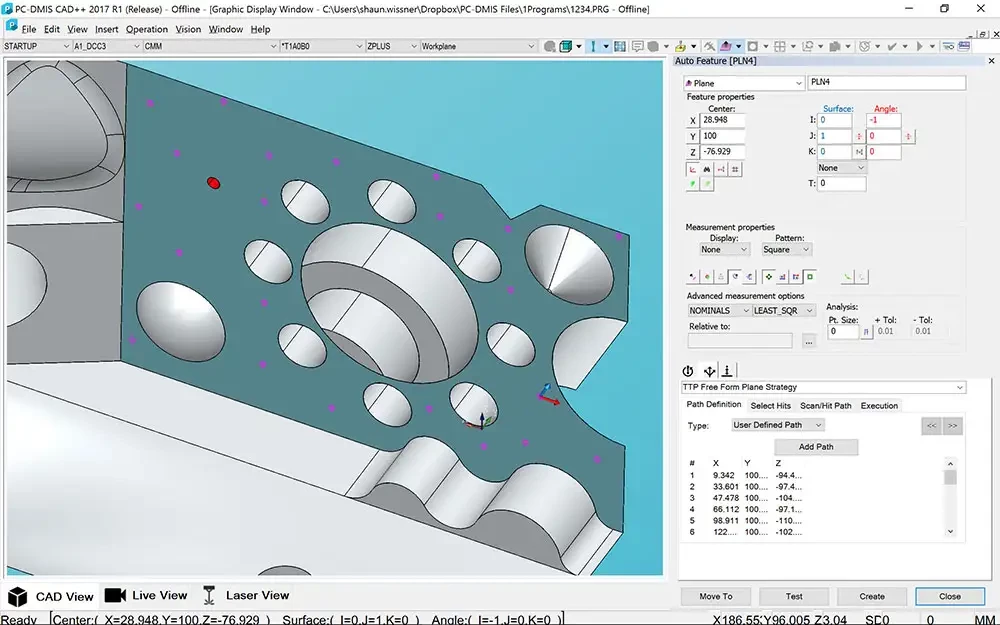Open the Pattern dropdown showing Square
The width and height of the screenshot is (1000, 625).
point(786,250)
